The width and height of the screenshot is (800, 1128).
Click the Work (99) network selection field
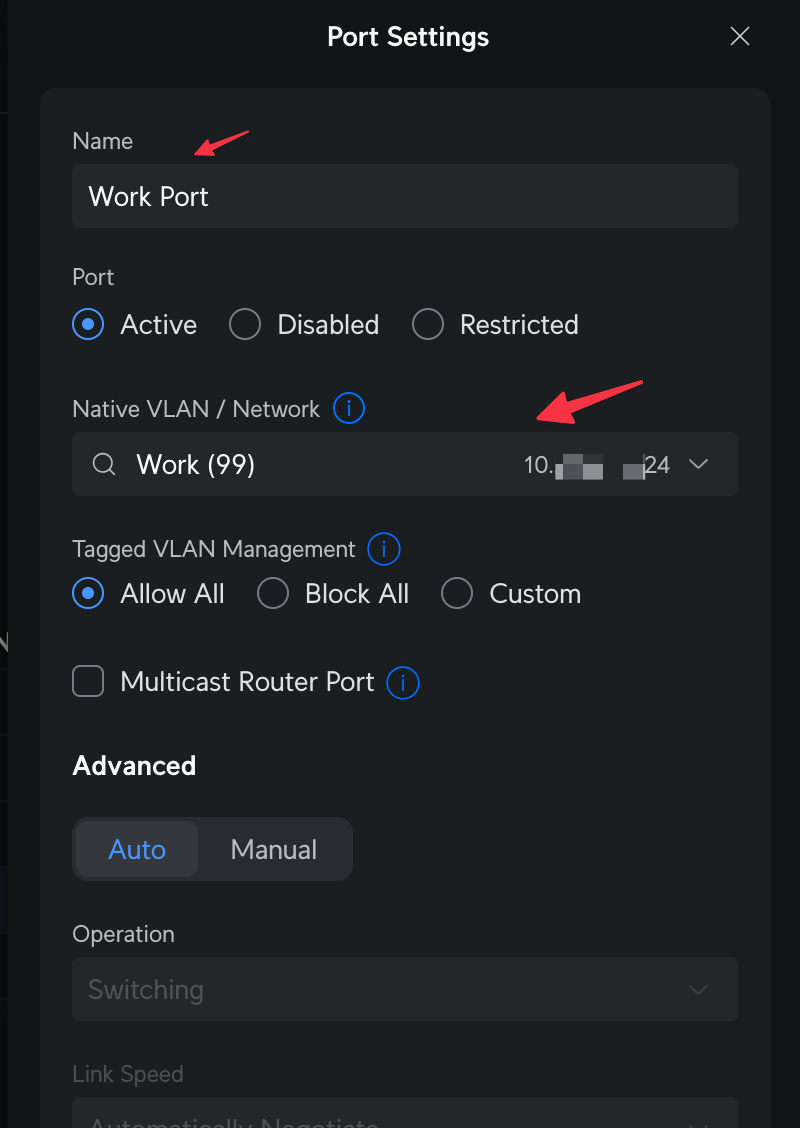(405, 464)
